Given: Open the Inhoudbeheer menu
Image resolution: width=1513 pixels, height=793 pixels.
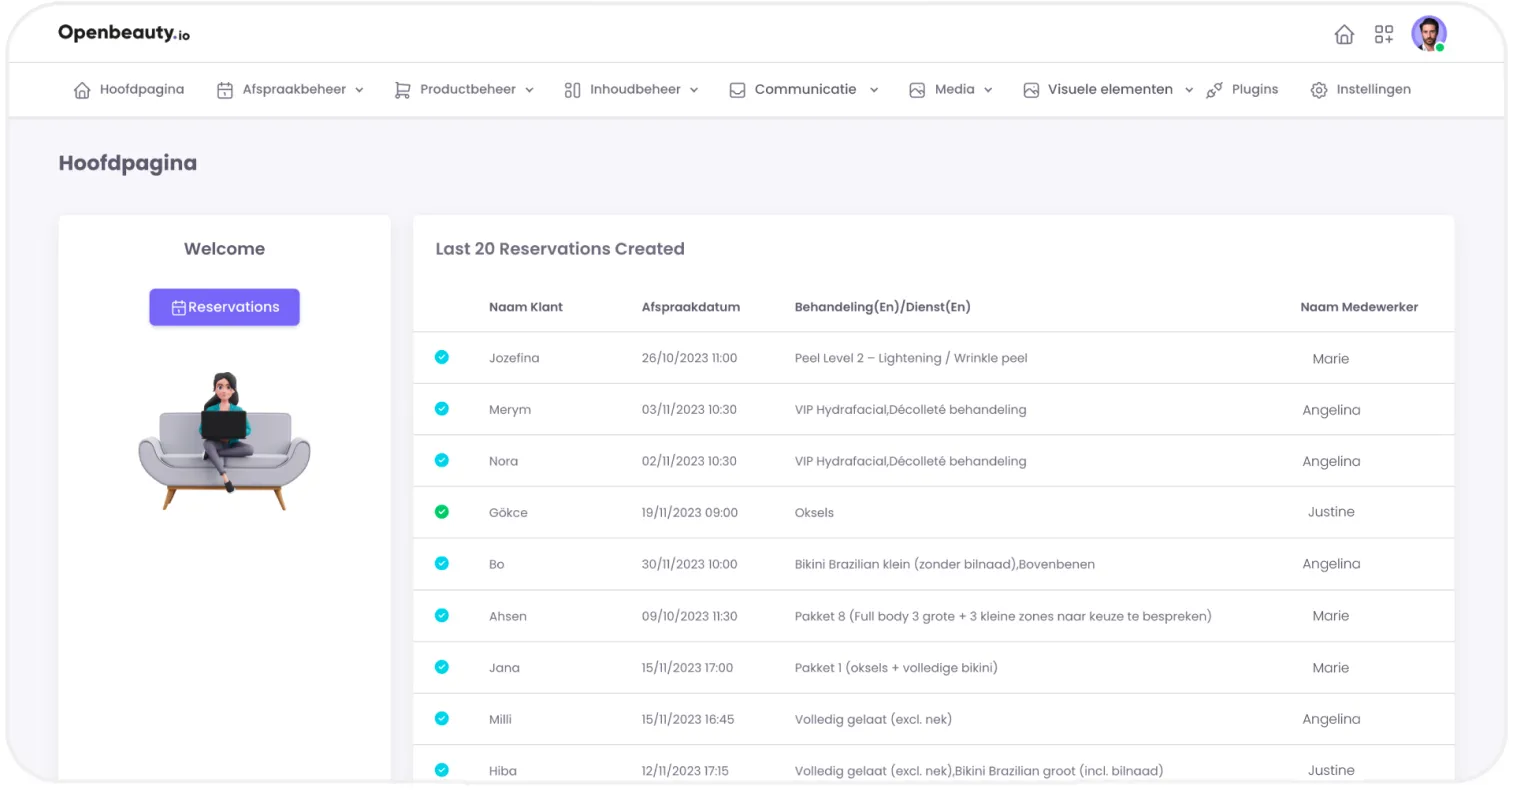Looking at the screenshot, I should [635, 89].
